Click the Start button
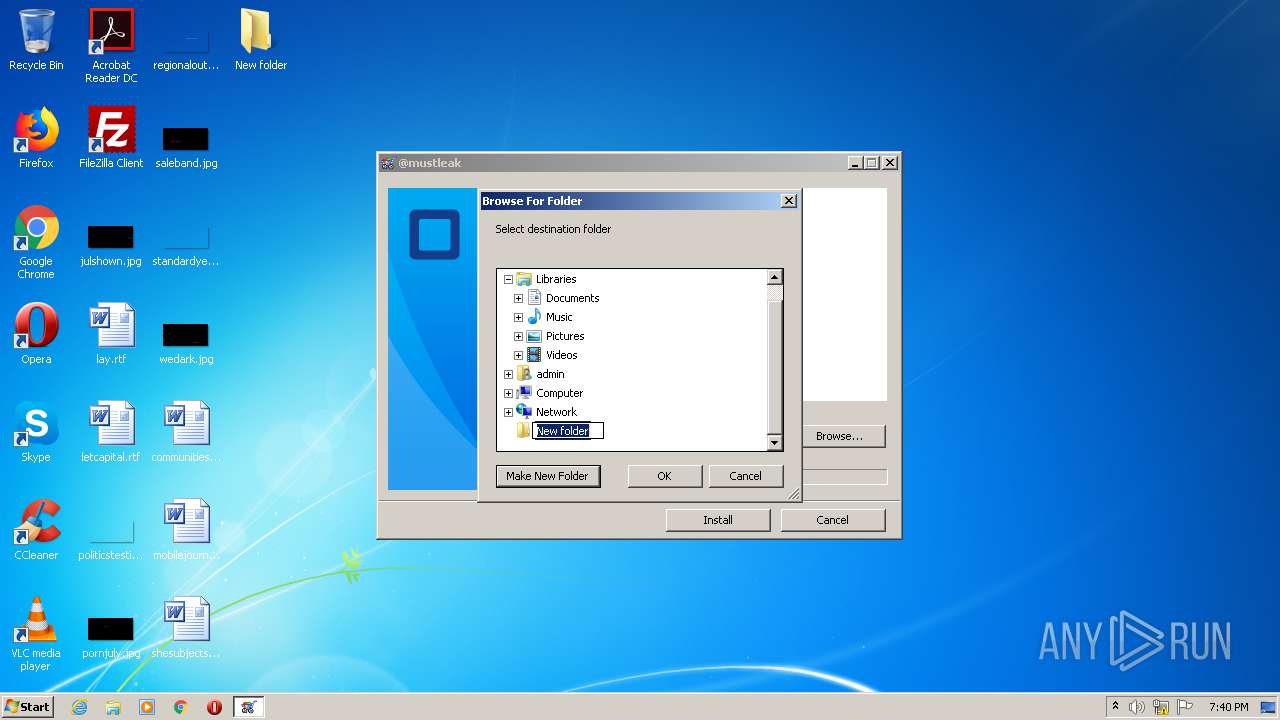This screenshot has width=1280, height=720. [28, 707]
